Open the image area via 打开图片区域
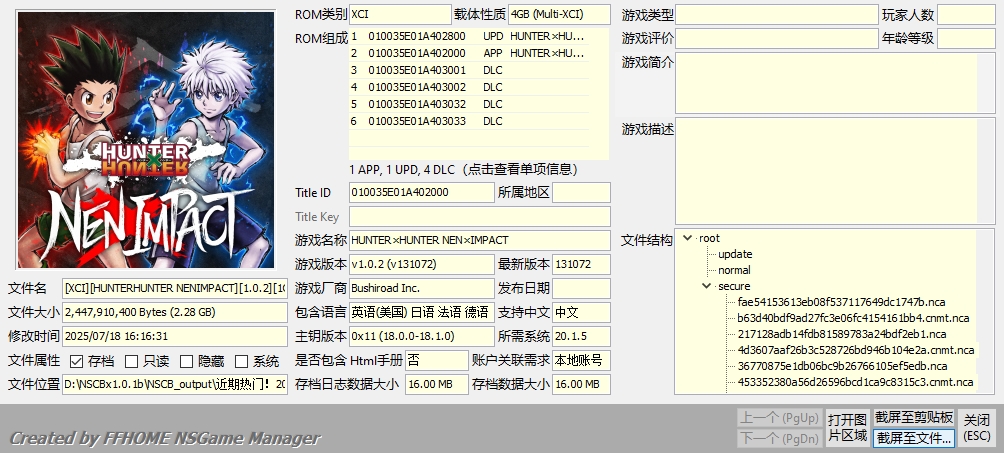 [x=847, y=427]
